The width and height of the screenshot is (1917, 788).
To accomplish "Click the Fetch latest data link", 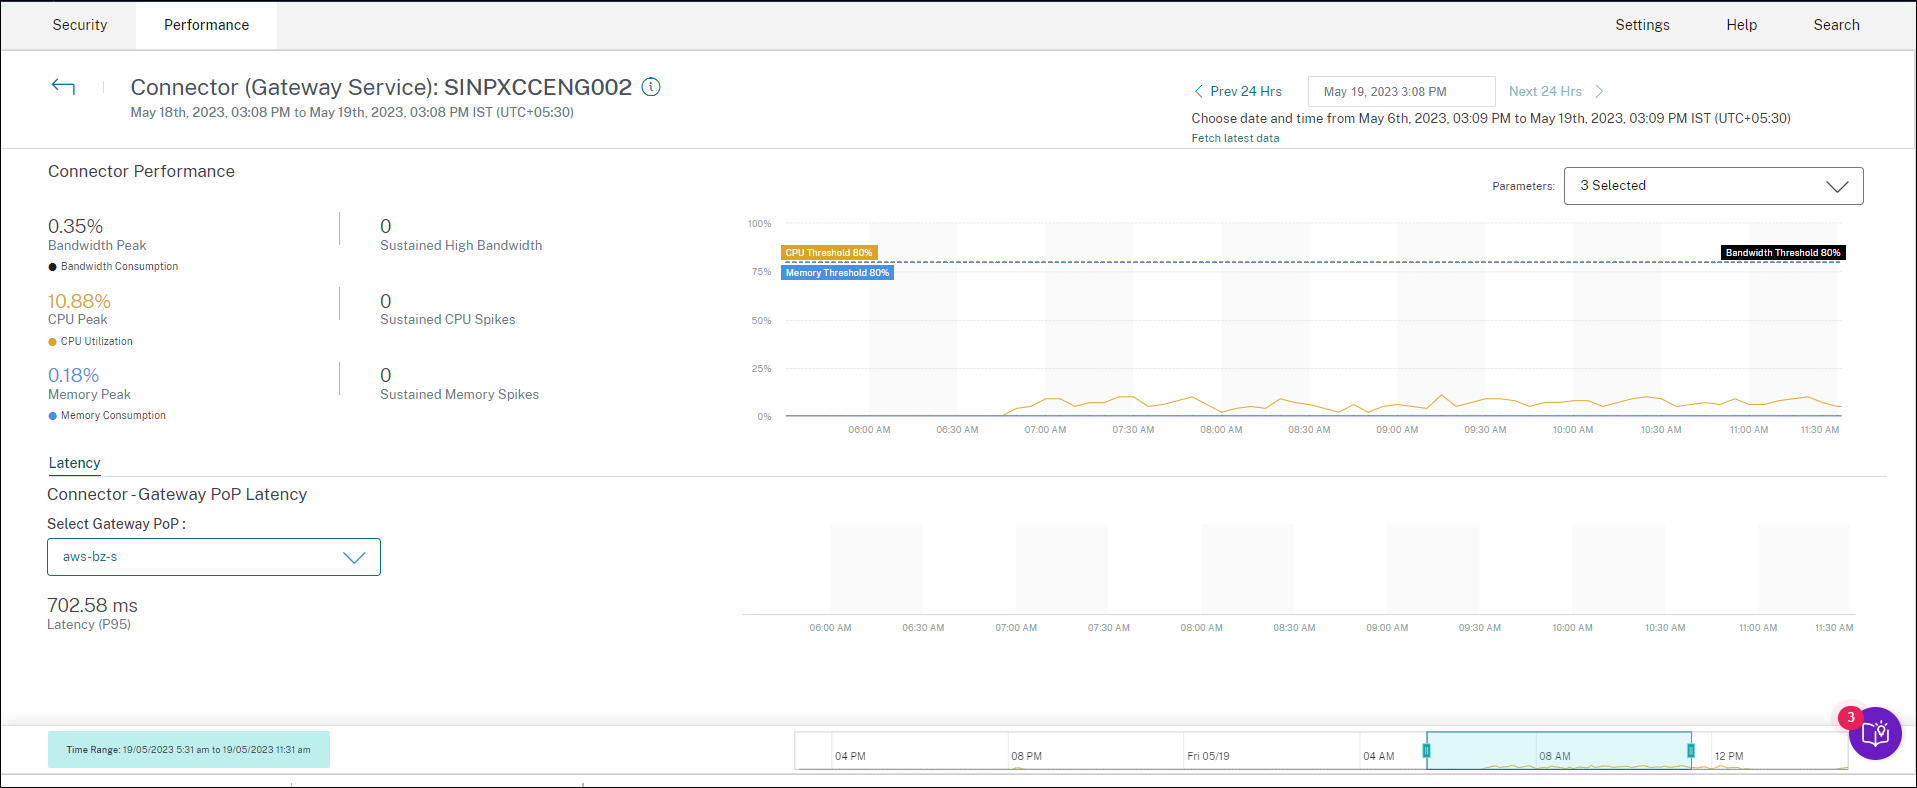I will click(1234, 139).
